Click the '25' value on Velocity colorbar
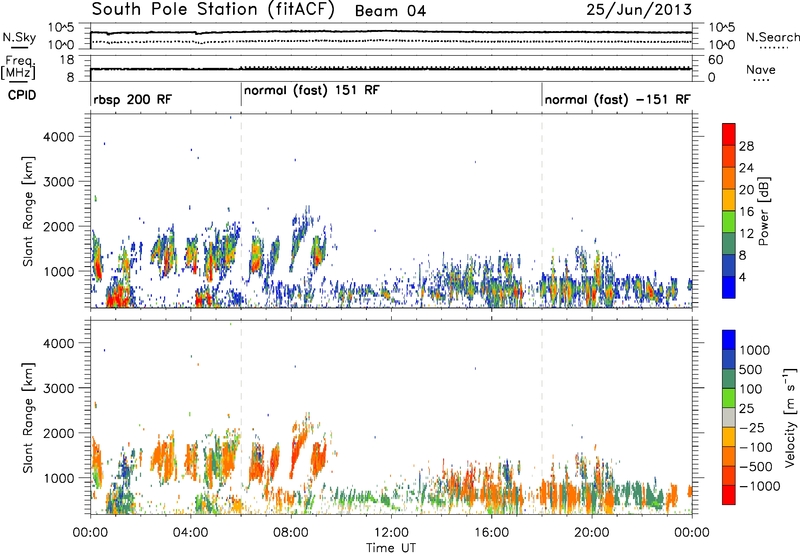This screenshot has height=554, width=800. (747, 409)
